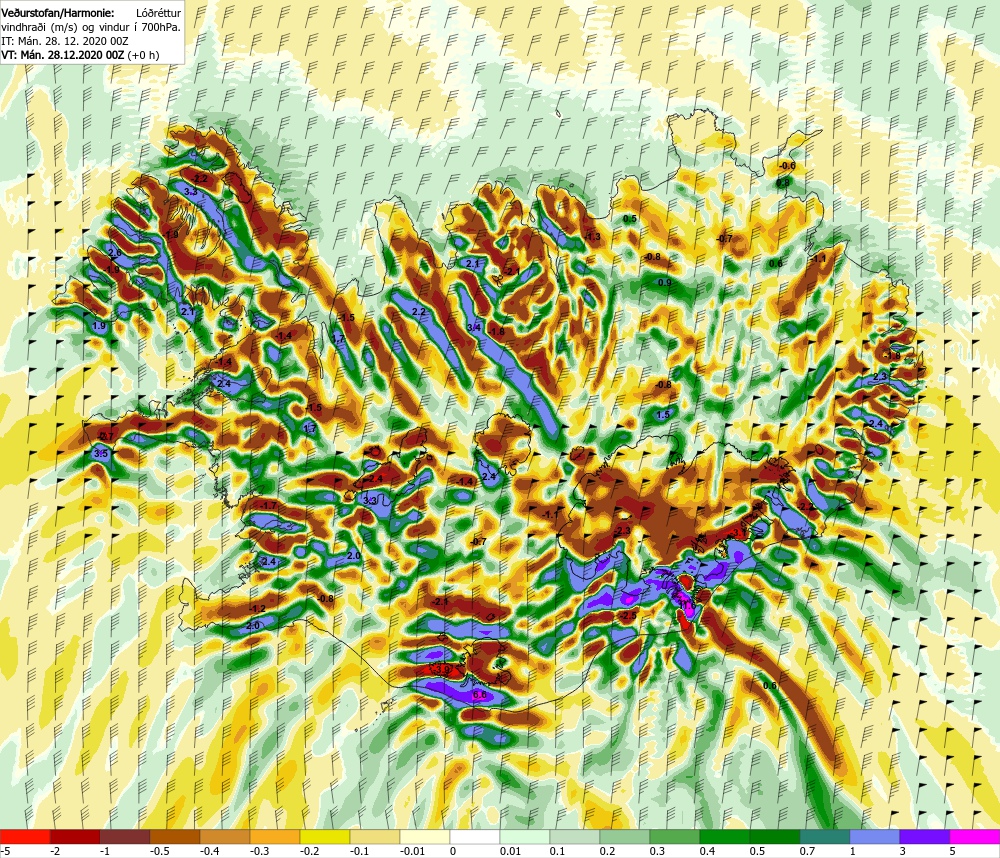Click the '3.5' value on the west peninsula

point(101,454)
